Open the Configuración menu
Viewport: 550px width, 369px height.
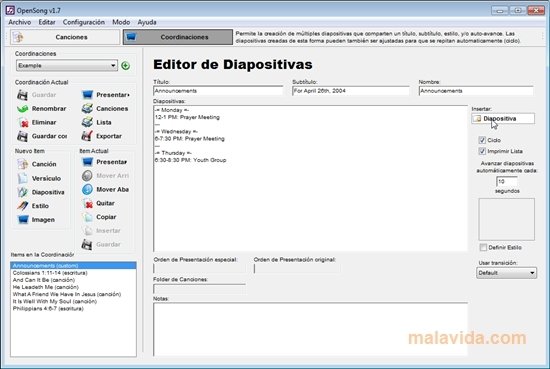[x=83, y=22]
